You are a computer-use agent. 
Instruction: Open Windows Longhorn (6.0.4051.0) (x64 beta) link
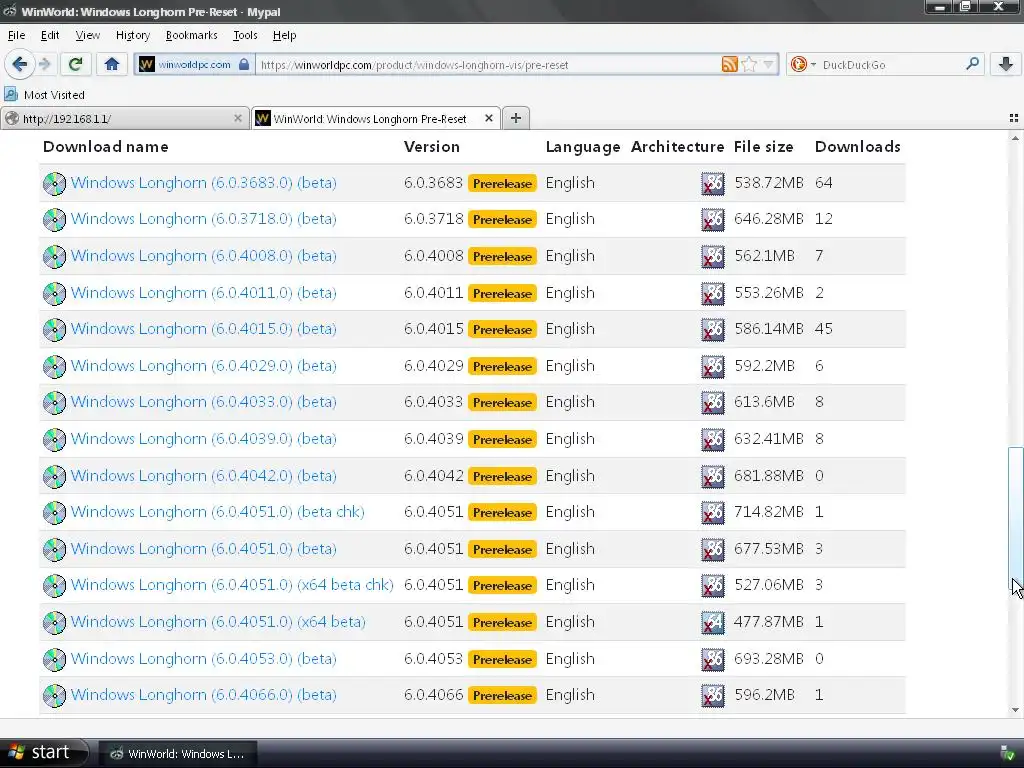(218, 622)
